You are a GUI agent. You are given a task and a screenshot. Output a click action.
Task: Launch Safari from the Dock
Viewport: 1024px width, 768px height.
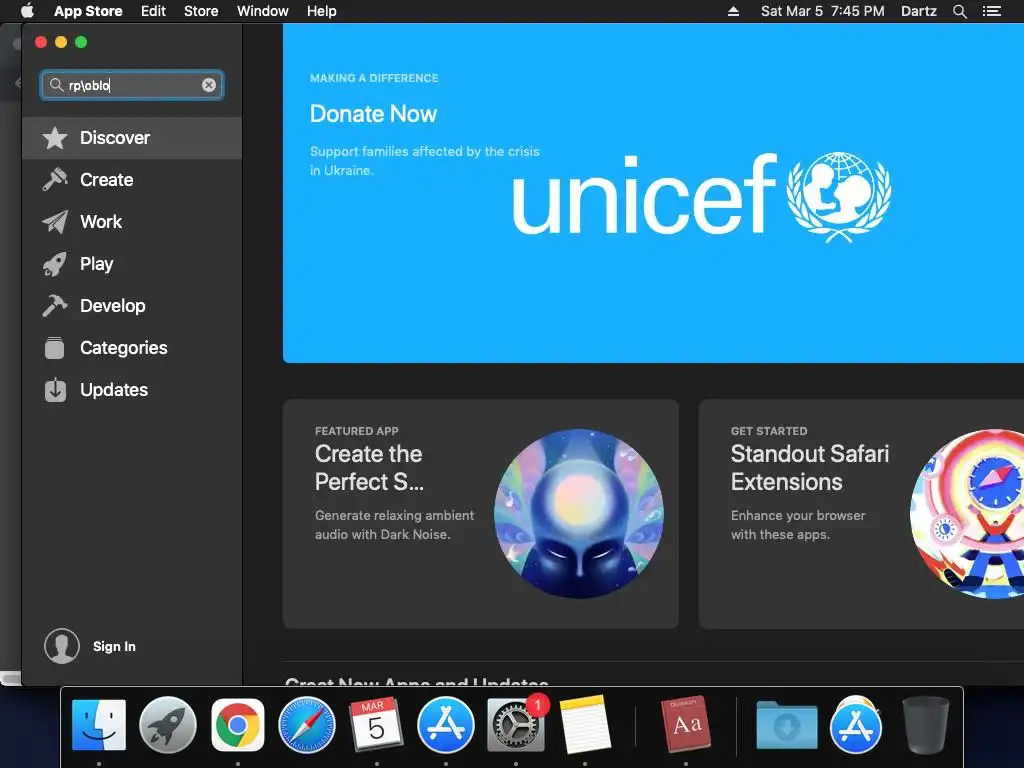307,725
